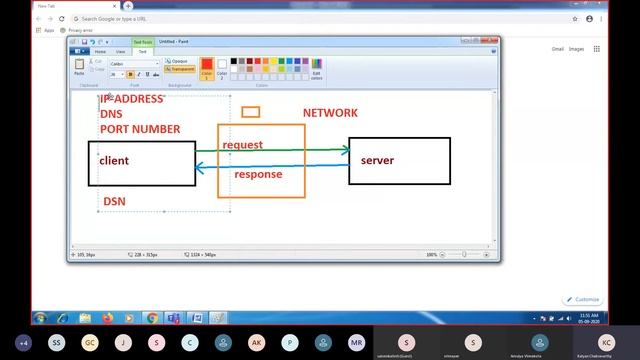Screen dimensions: 640x360
Task: Bookmark this page with the star icon
Action: [x=575, y=19]
